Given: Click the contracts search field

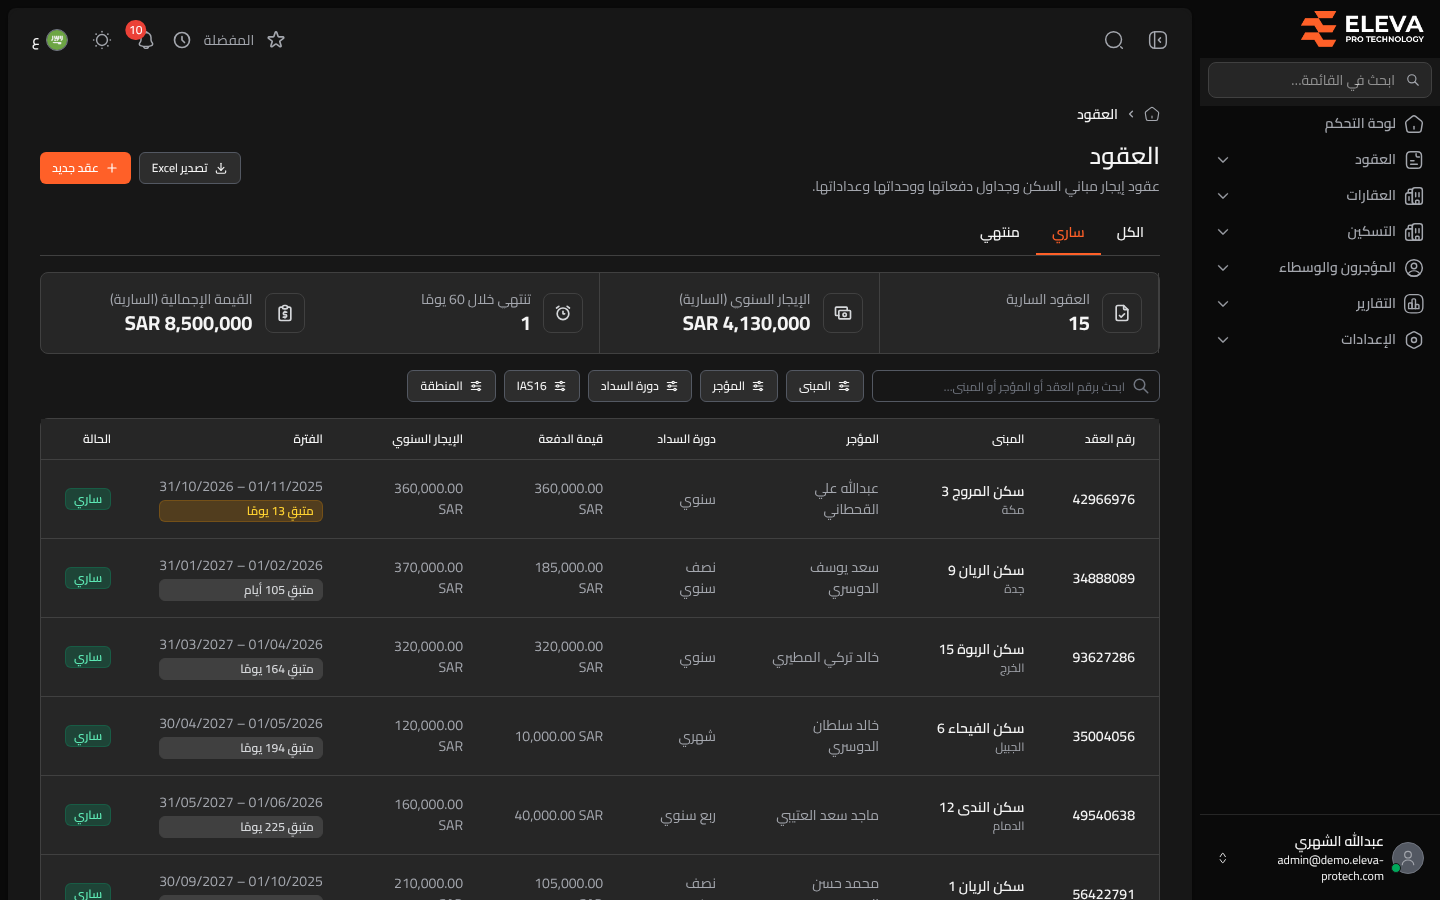Looking at the screenshot, I should click(x=1016, y=386).
